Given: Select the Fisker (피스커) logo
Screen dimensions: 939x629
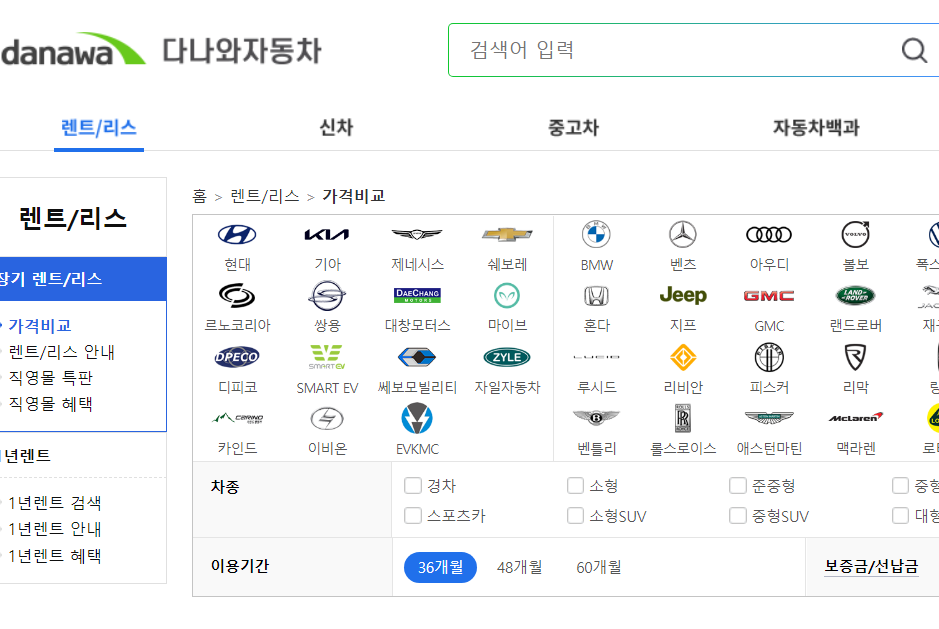Looking at the screenshot, I should (x=769, y=357).
